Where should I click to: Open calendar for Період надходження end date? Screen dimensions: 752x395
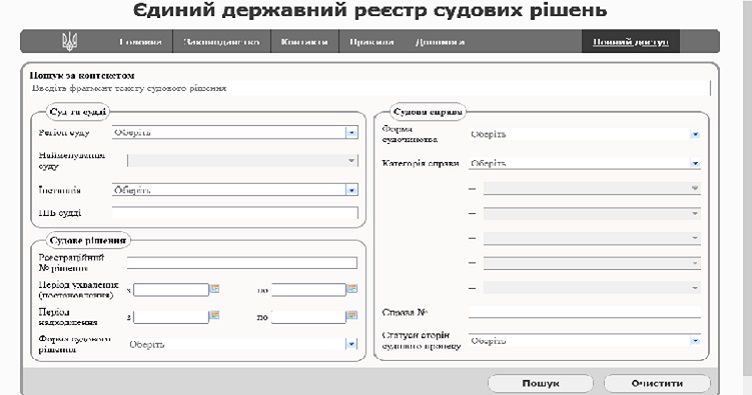pos(352,315)
